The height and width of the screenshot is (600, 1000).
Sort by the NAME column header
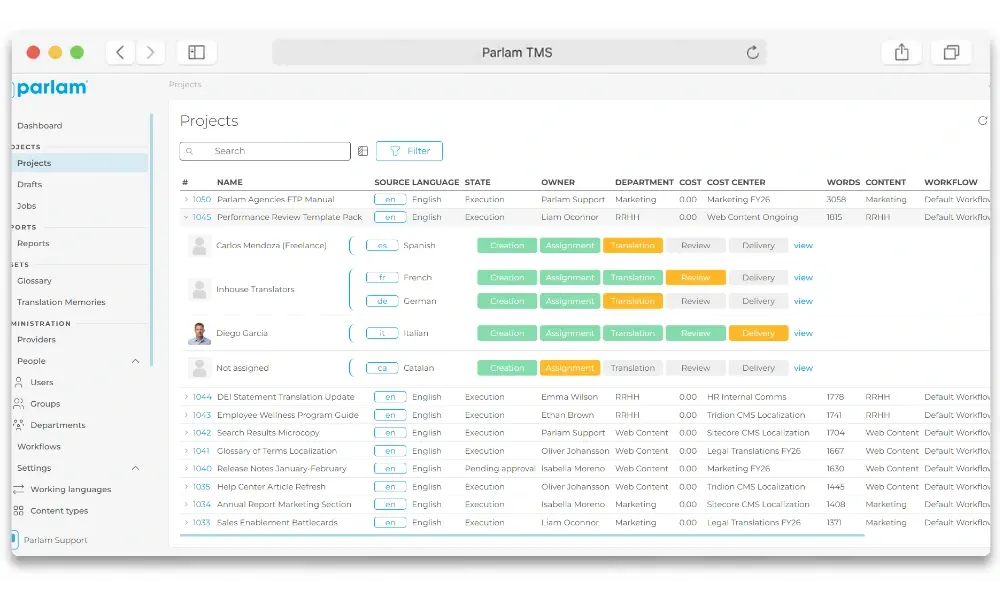pyautogui.click(x=230, y=182)
